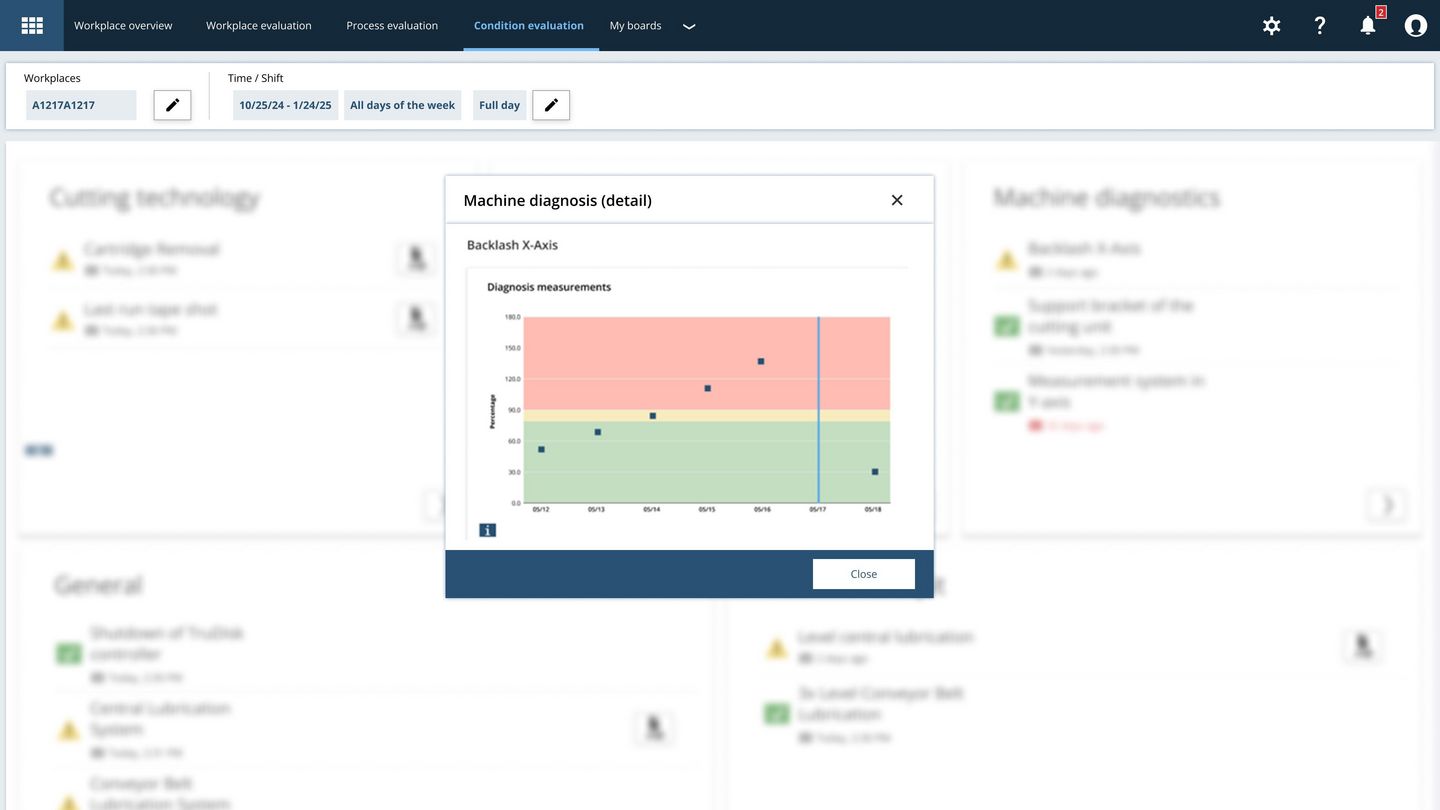Open the Process evaluation tab
The image size is (1440, 810).
click(392, 26)
